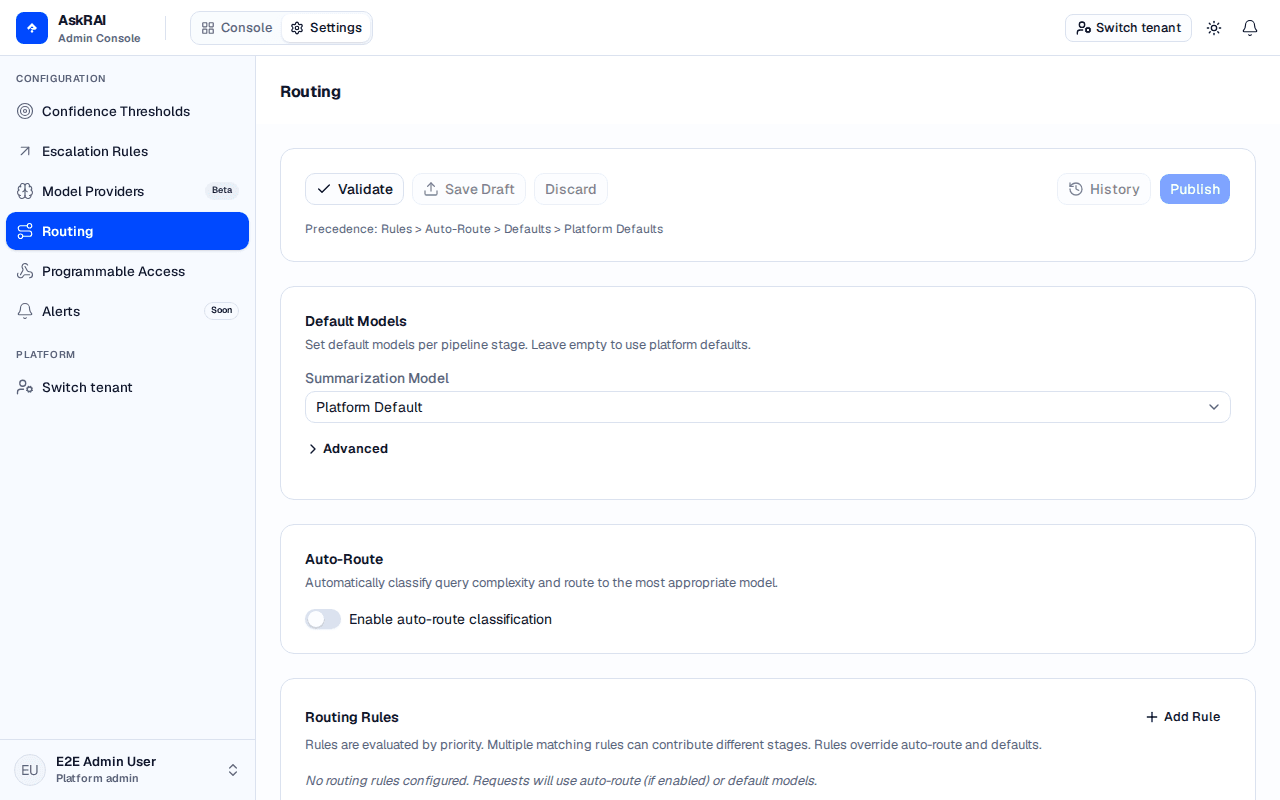Click the plus icon beside Add Rule
Image resolution: width=1280 pixels, height=800 pixels.
[1152, 717]
